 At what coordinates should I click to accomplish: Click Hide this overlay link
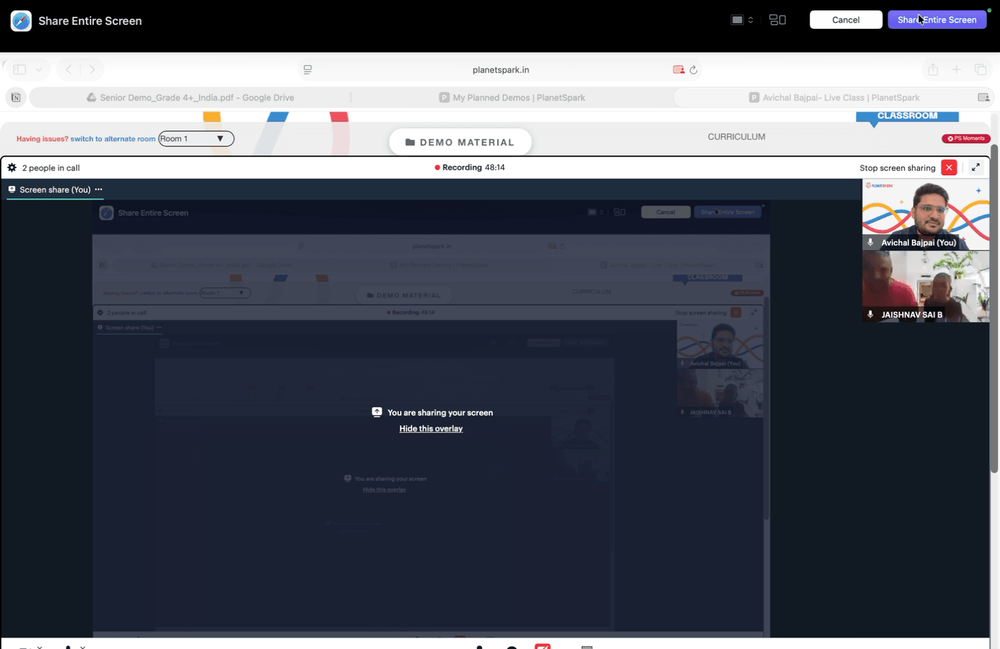click(431, 428)
